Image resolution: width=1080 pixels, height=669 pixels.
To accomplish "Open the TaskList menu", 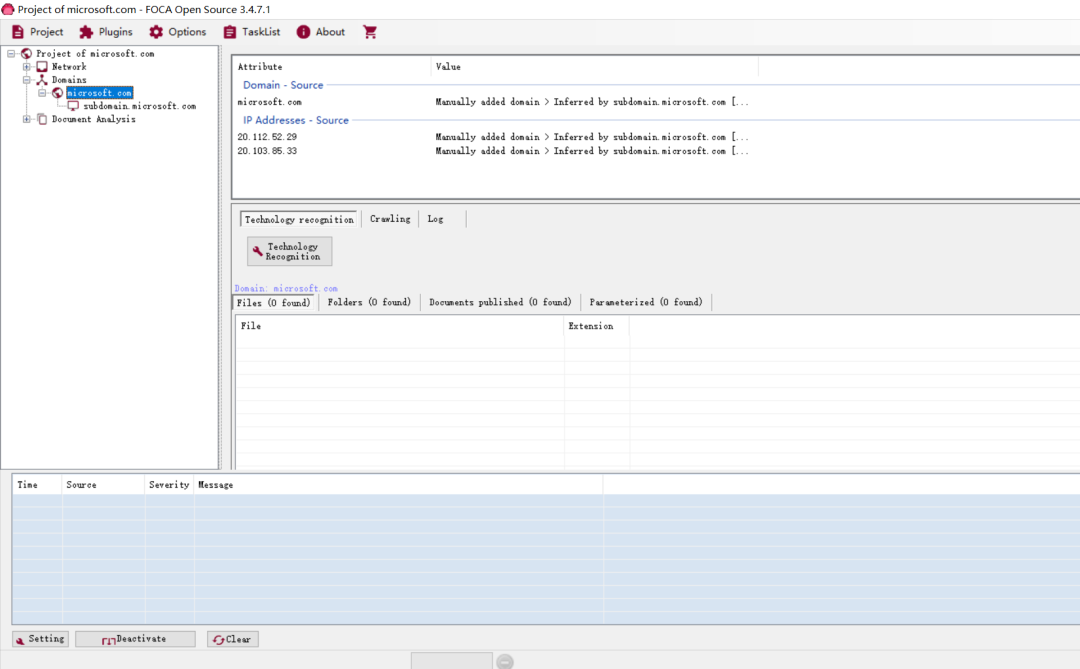I will [x=251, y=32].
